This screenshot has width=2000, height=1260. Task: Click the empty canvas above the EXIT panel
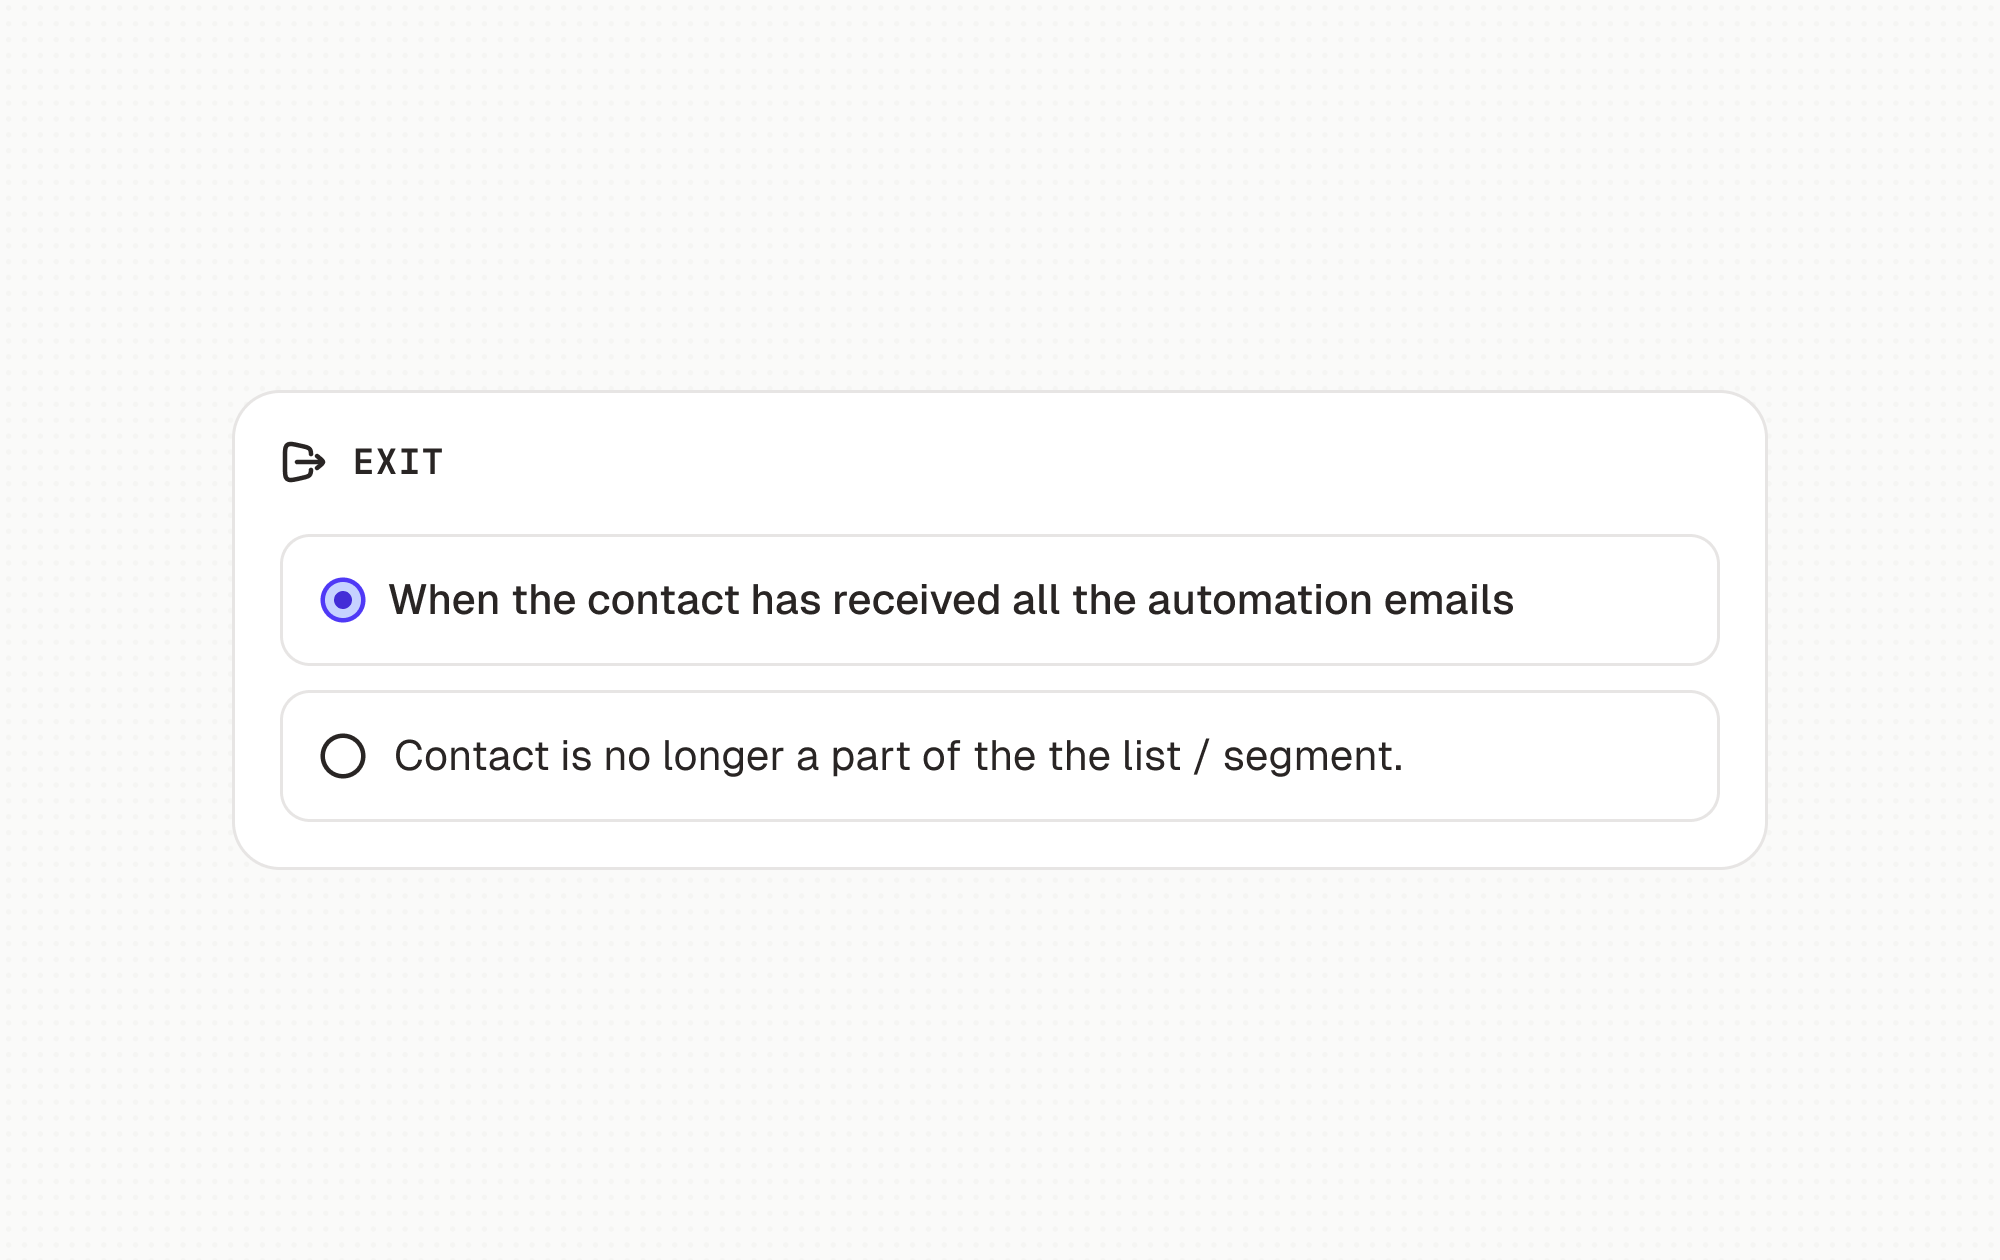point(1000,200)
